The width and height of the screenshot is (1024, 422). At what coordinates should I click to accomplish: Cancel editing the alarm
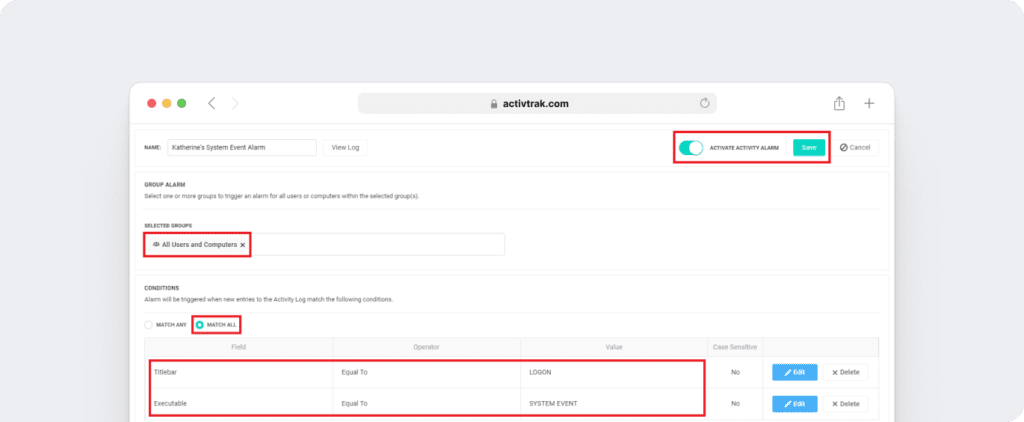[x=855, y=148]
